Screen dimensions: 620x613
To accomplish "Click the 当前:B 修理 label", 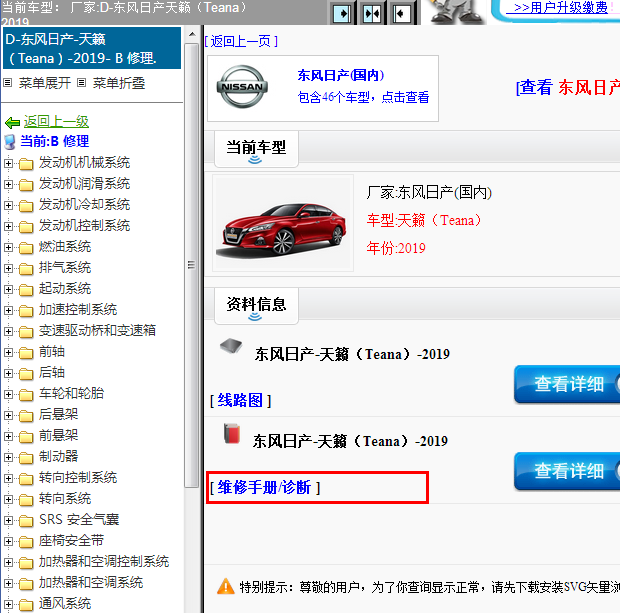I will [x=55, y=141].
